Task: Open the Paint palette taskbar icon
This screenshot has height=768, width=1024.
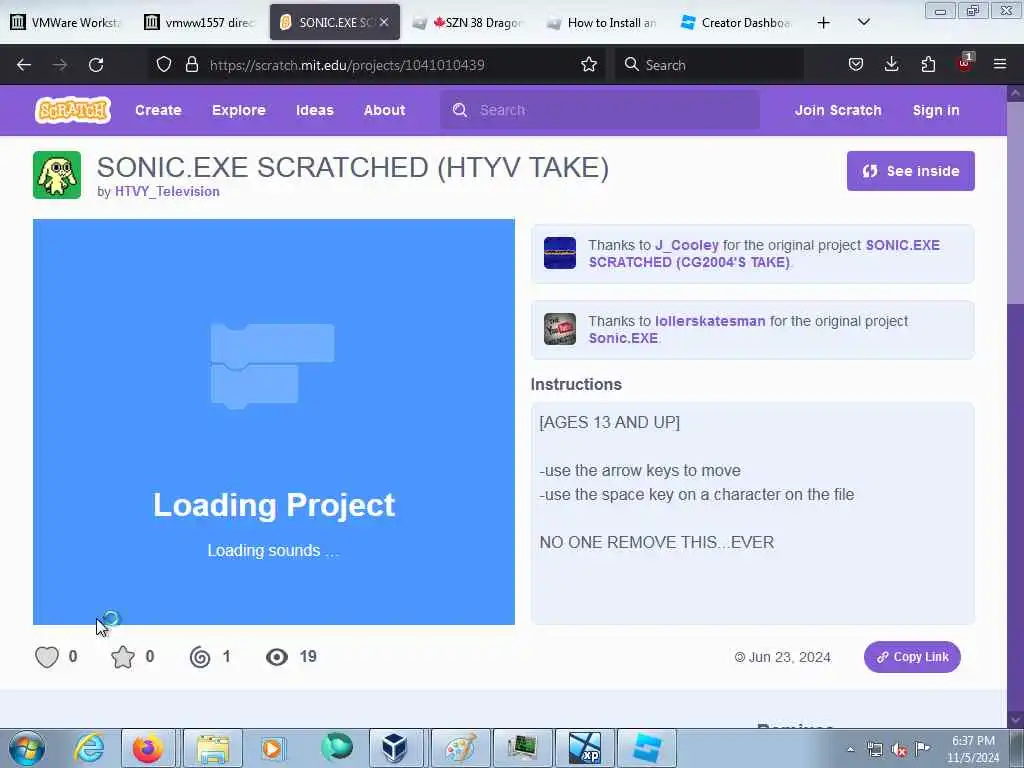Action: [460, 748]
